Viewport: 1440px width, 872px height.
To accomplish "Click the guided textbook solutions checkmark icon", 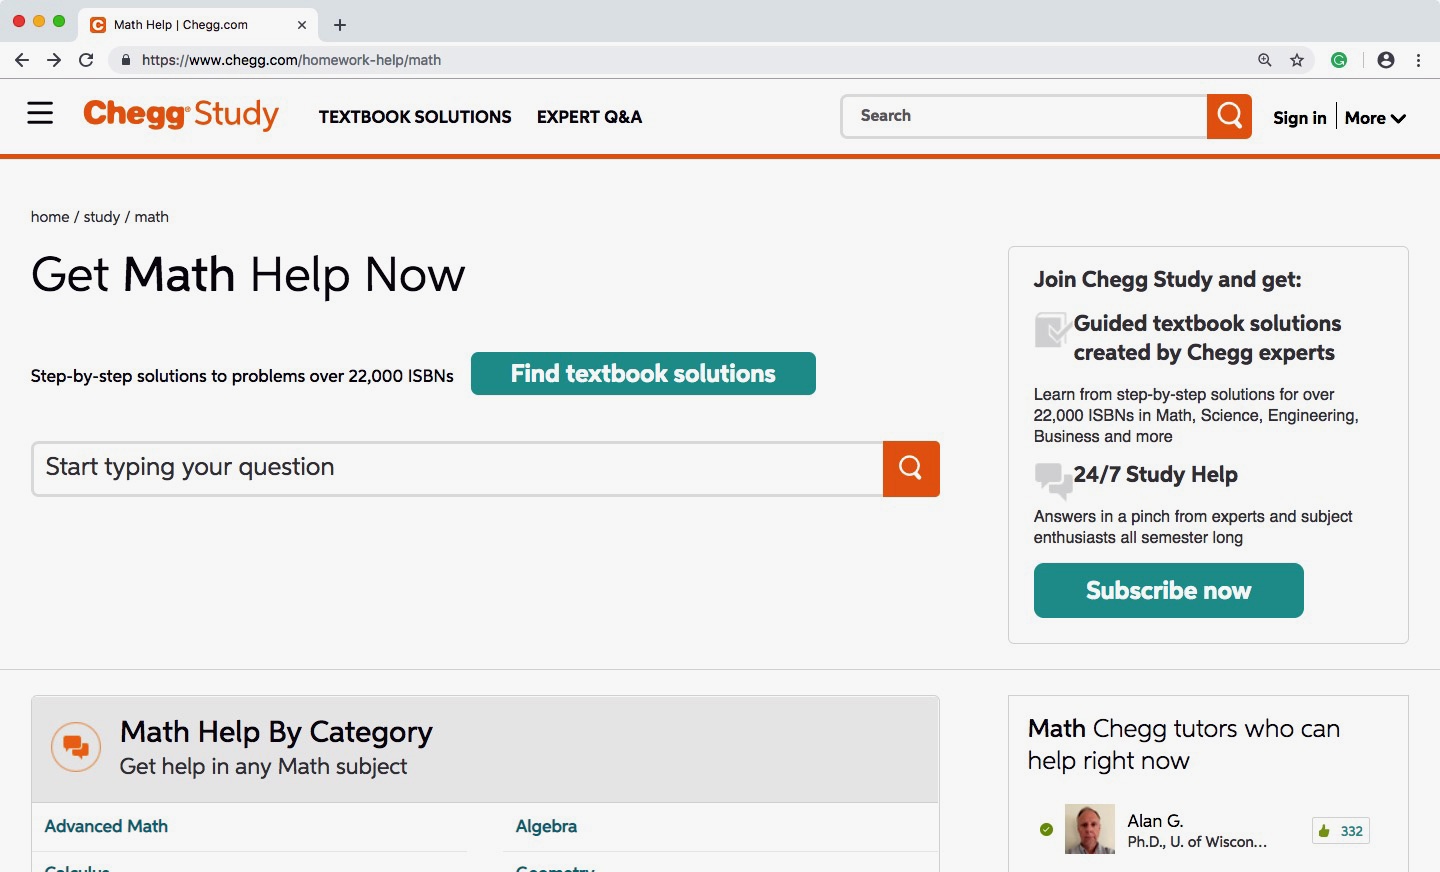I will [1052, 329].
